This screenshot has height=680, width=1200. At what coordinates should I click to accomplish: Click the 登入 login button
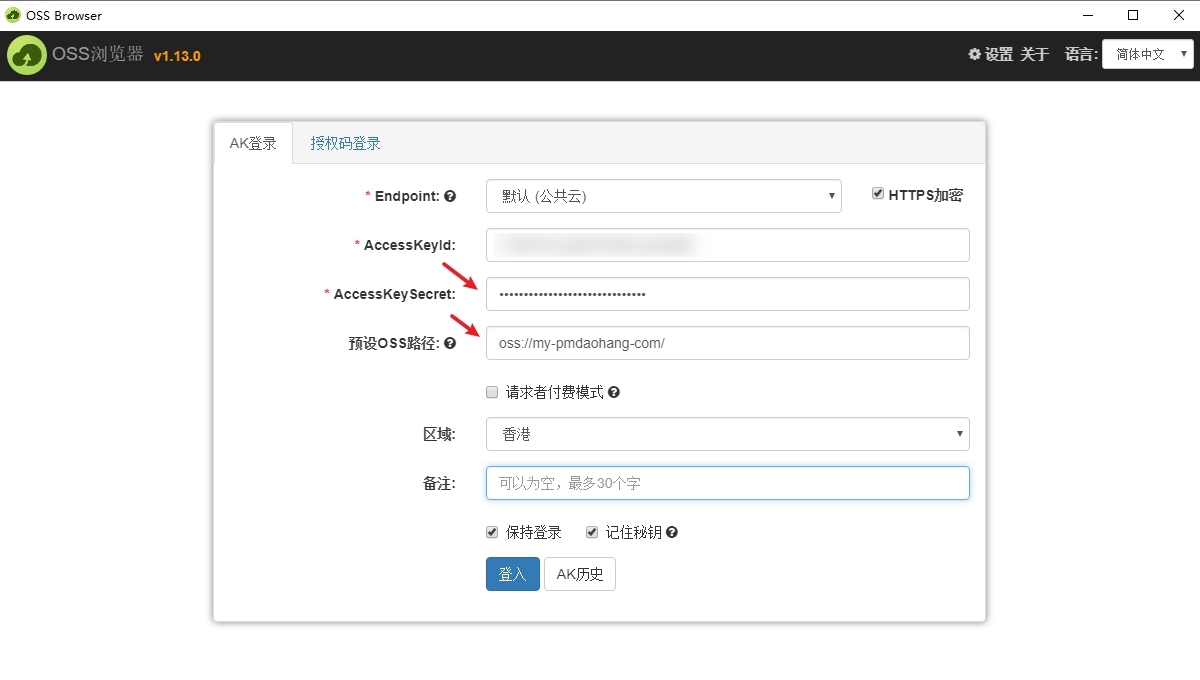pos(513,574)
